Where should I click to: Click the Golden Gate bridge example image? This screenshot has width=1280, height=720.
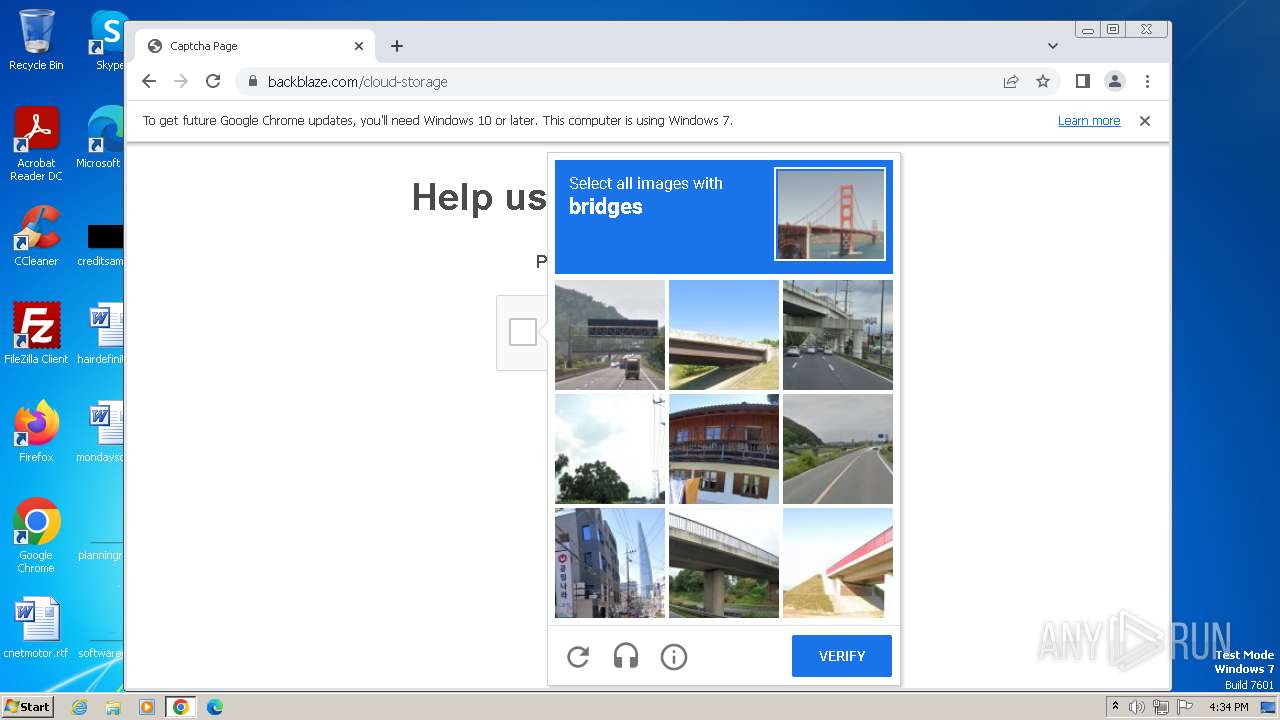(830, 214)
